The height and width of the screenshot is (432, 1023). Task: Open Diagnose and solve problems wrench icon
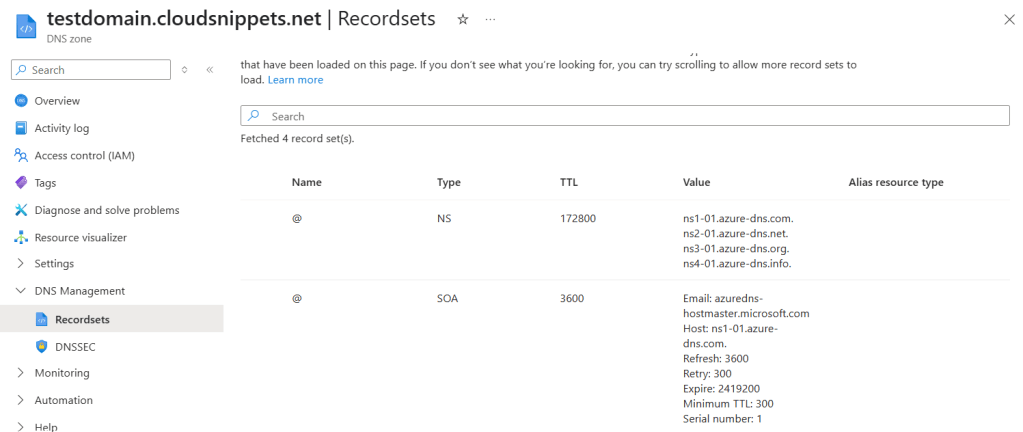(x=21, y=210)
